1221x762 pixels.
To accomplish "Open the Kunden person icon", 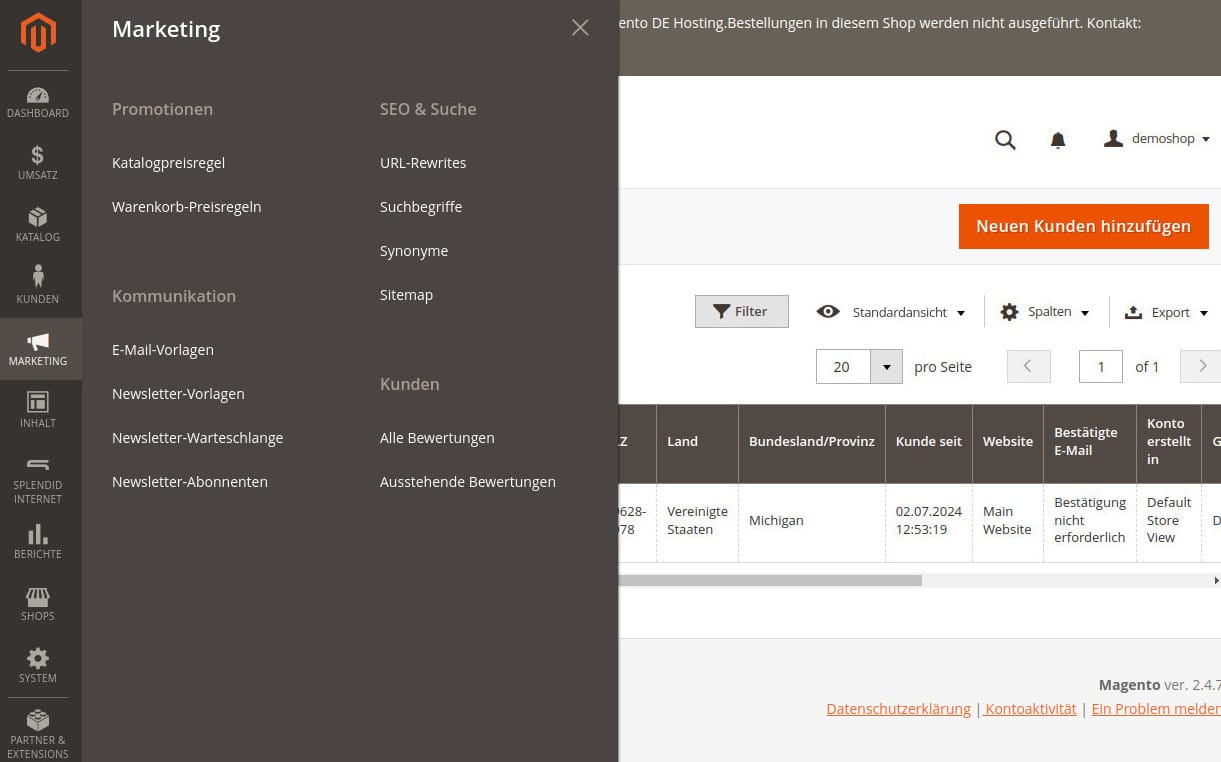I will coord(38,277).
